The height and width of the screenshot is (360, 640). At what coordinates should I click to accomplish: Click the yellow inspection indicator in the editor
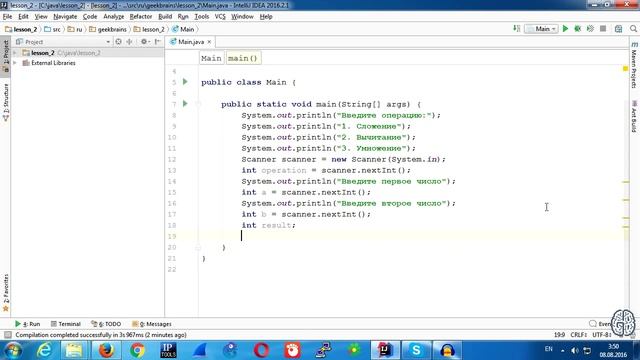pyautogui.click(x=625, y=69)
